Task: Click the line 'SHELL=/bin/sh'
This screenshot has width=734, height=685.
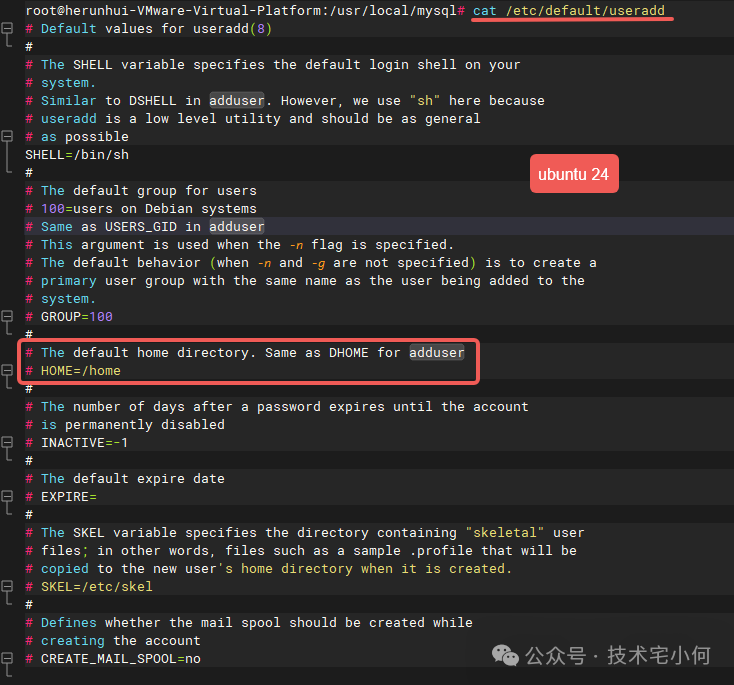Action: (x=77, y=155)
